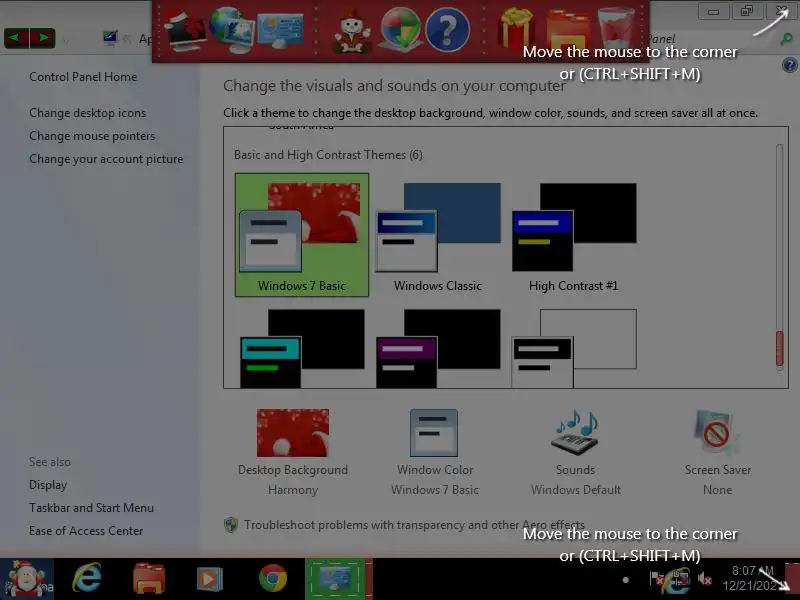Launch Google Chrome from the taskbar
800x600 pixels.
272,578
